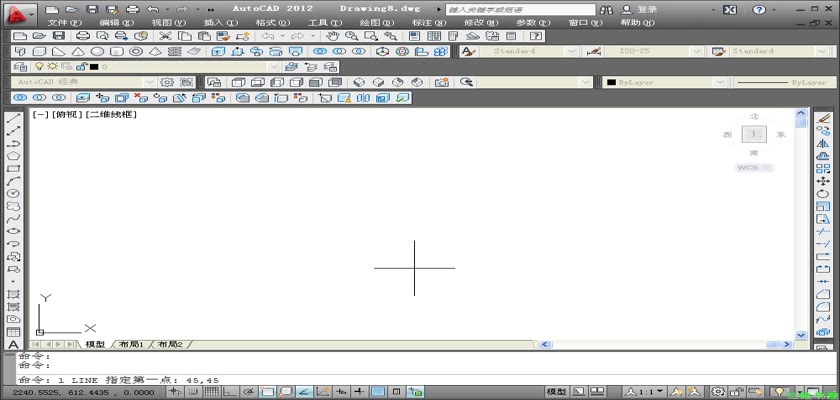Viewport: 840px width, 400px height.
Task: Open the AutoCAD application menu button
Action: pyautogui.click(x=20, y=16)
